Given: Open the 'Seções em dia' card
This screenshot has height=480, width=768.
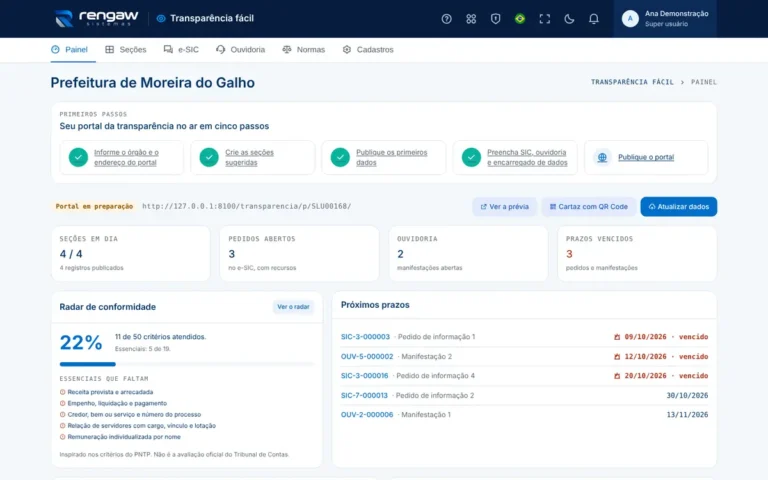Looking at the screenshot, I should click(130, 253).
